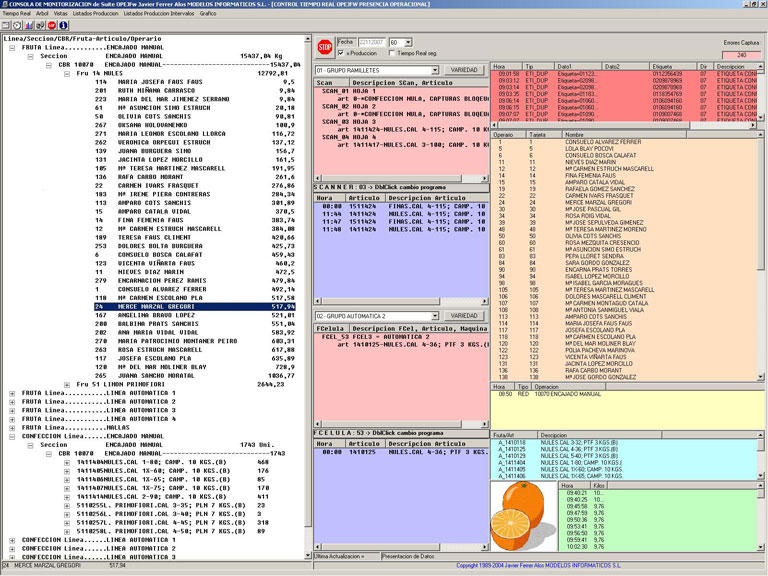Open the Arbol menu
This screenshot has height=576, width=768.
pyautogui.click(x=42, y=14)
